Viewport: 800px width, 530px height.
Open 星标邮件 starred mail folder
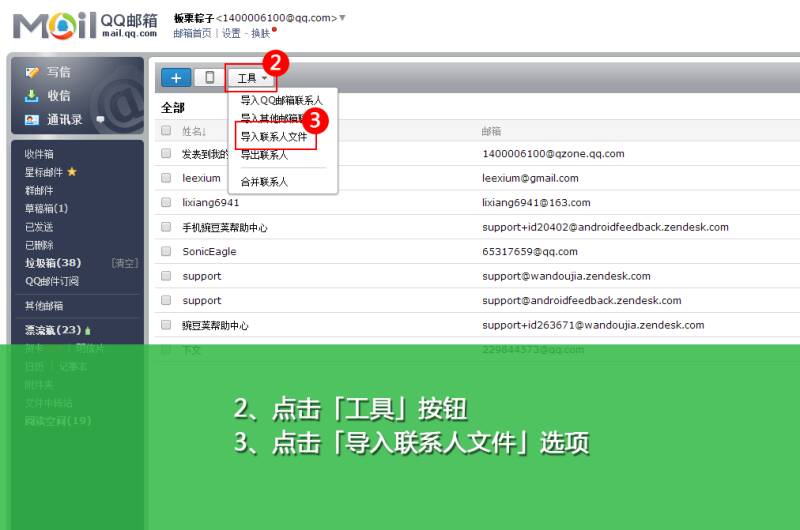coord(43,172)
